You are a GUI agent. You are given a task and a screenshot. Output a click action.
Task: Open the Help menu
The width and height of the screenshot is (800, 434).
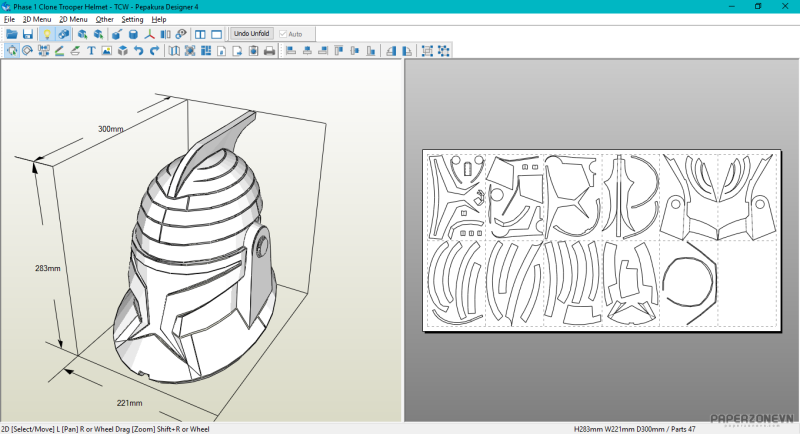click(159, 19)
